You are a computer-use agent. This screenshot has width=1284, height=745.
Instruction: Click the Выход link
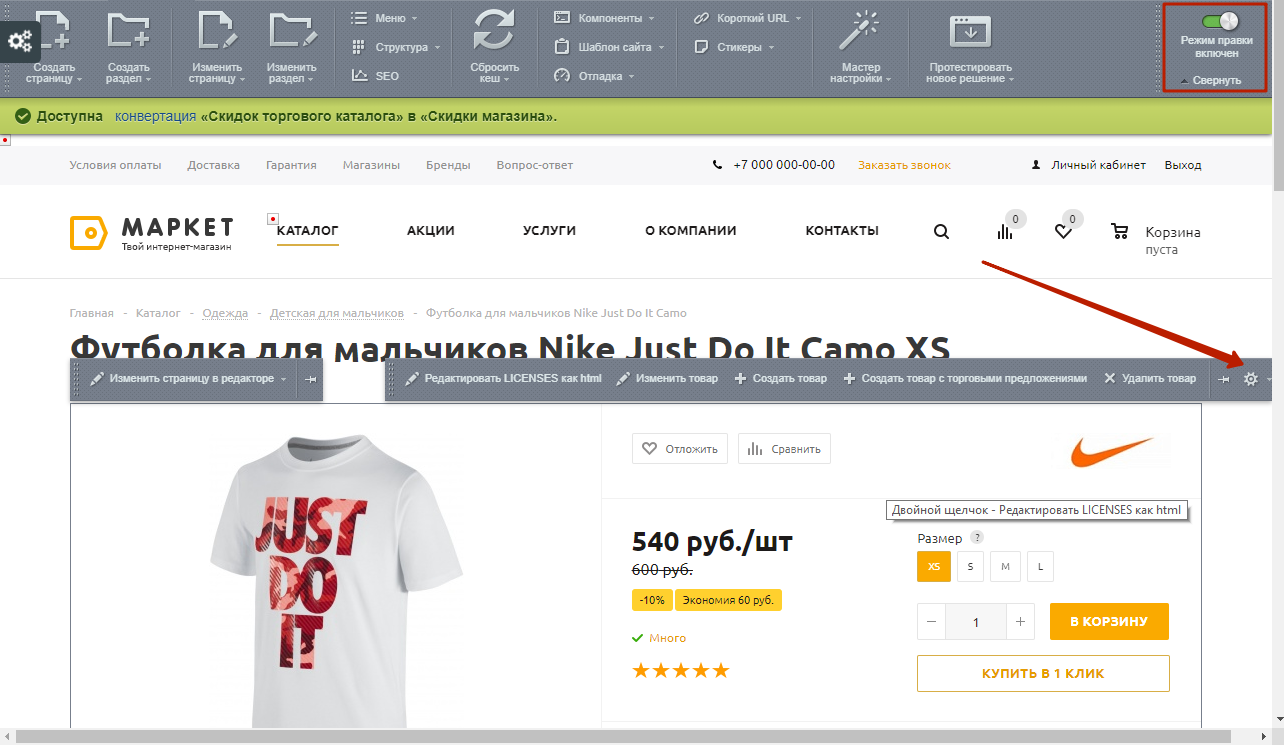pos(1183,165)
